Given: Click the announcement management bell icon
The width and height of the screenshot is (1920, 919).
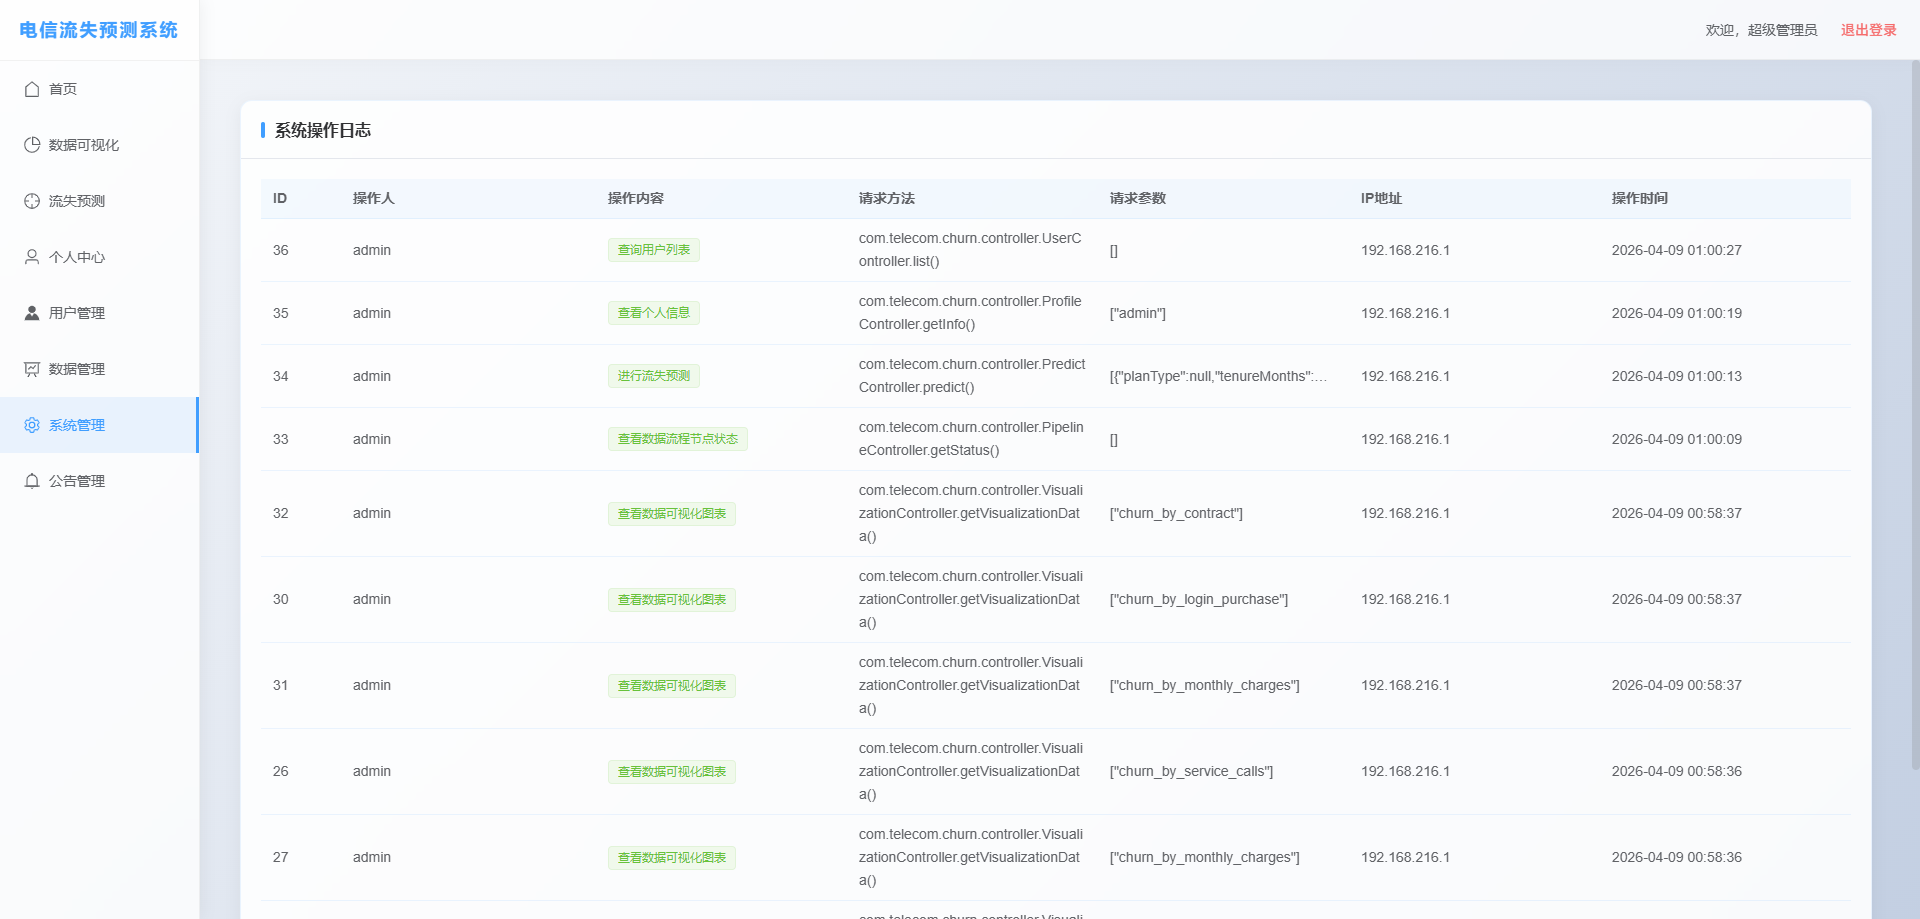Looking at the screenshot, I should point(32,481).
